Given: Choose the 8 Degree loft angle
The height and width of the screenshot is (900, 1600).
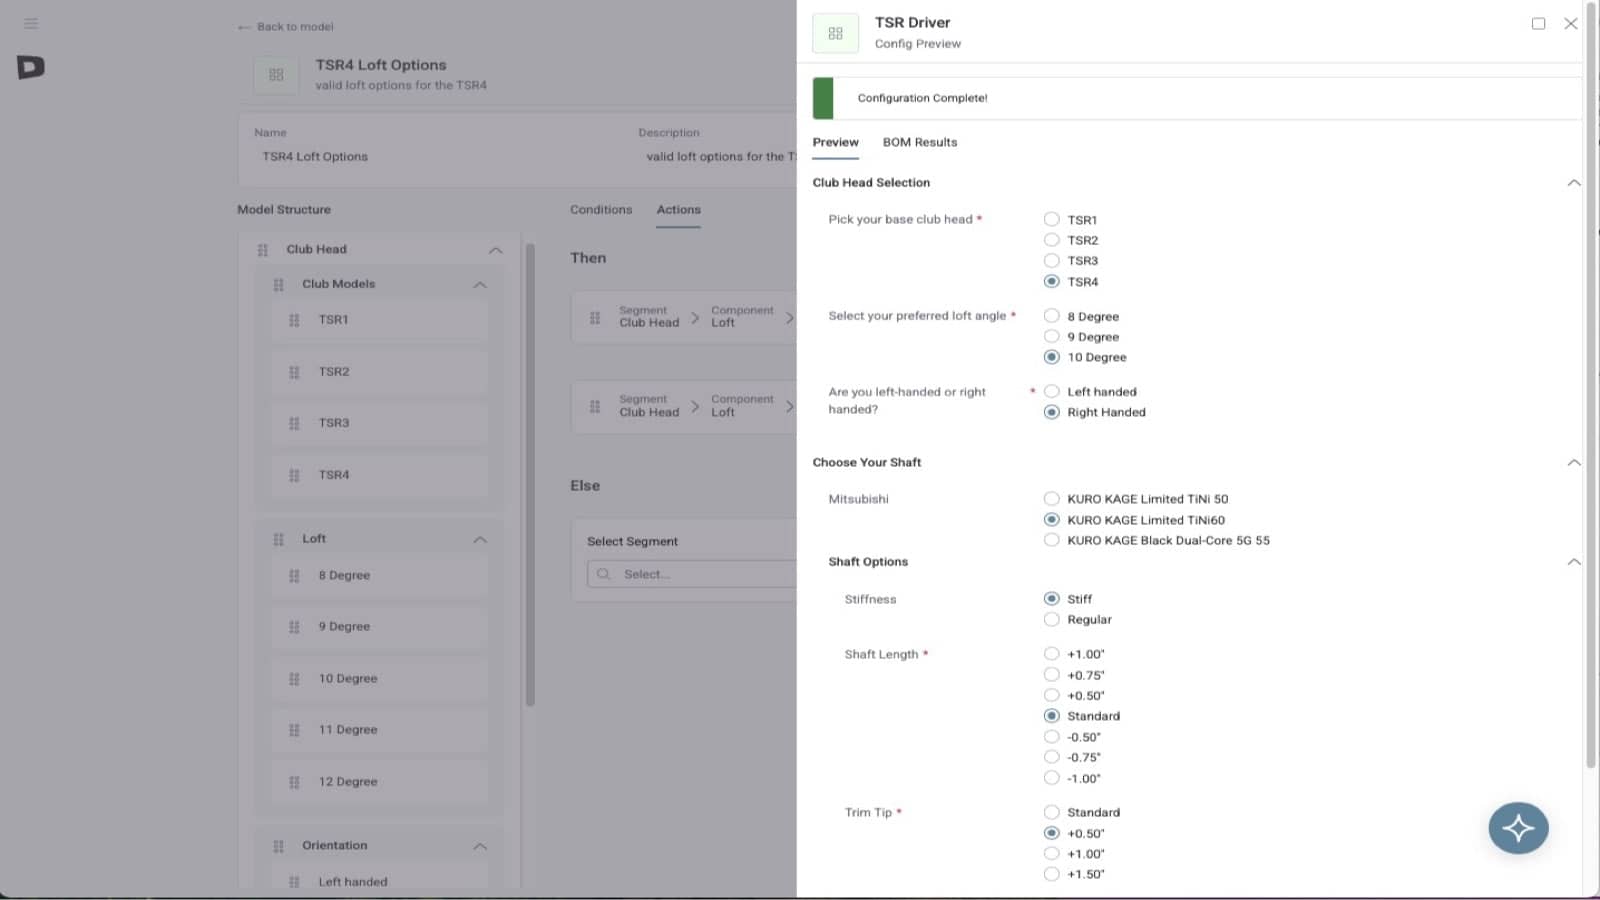Looking at the screenshot, I should tap(1051, 315).
